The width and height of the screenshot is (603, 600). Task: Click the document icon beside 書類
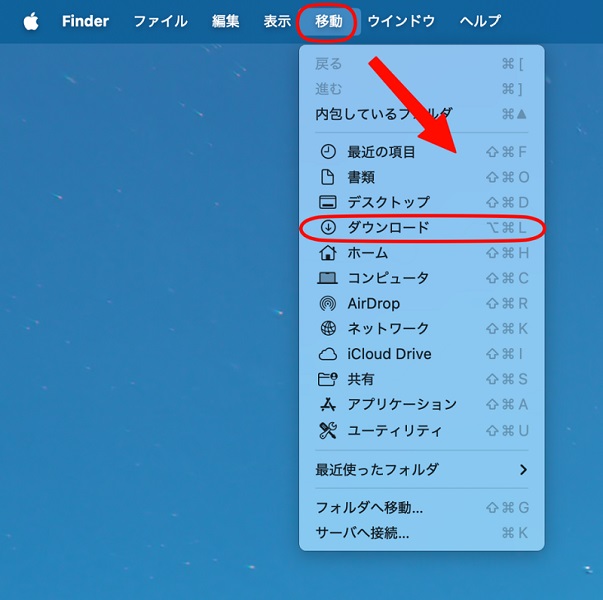(328, 177)
